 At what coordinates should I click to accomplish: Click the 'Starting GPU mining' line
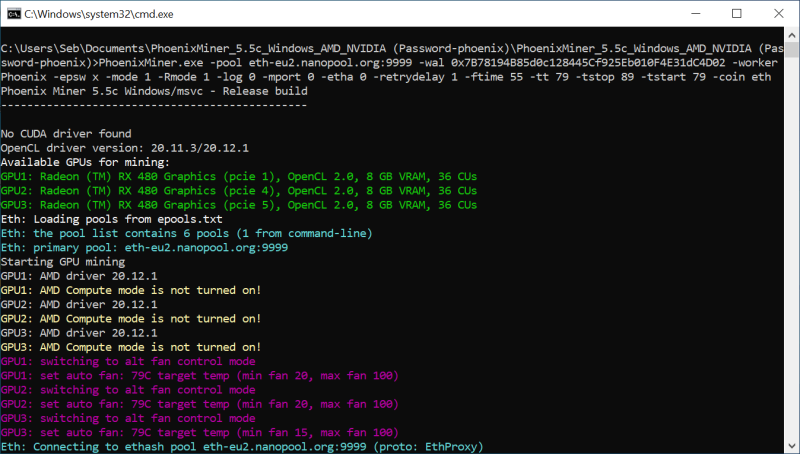coord(63,262)
